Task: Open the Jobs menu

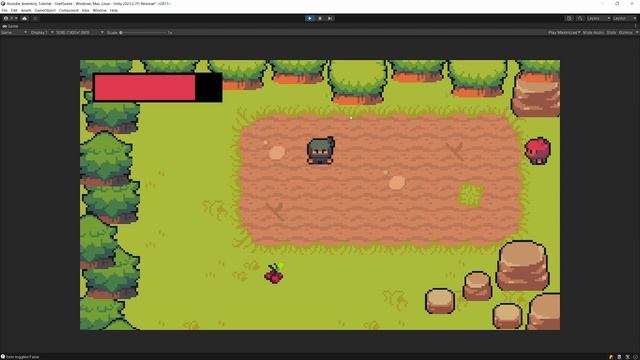Action: click(85, 10)
